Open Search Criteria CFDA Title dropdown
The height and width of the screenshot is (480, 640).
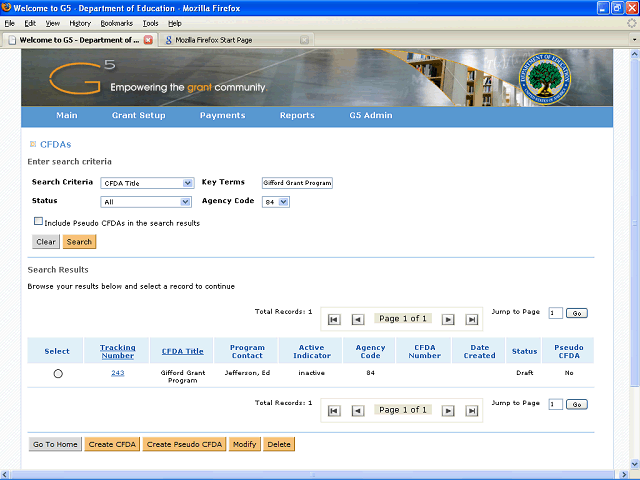(146, 183)
